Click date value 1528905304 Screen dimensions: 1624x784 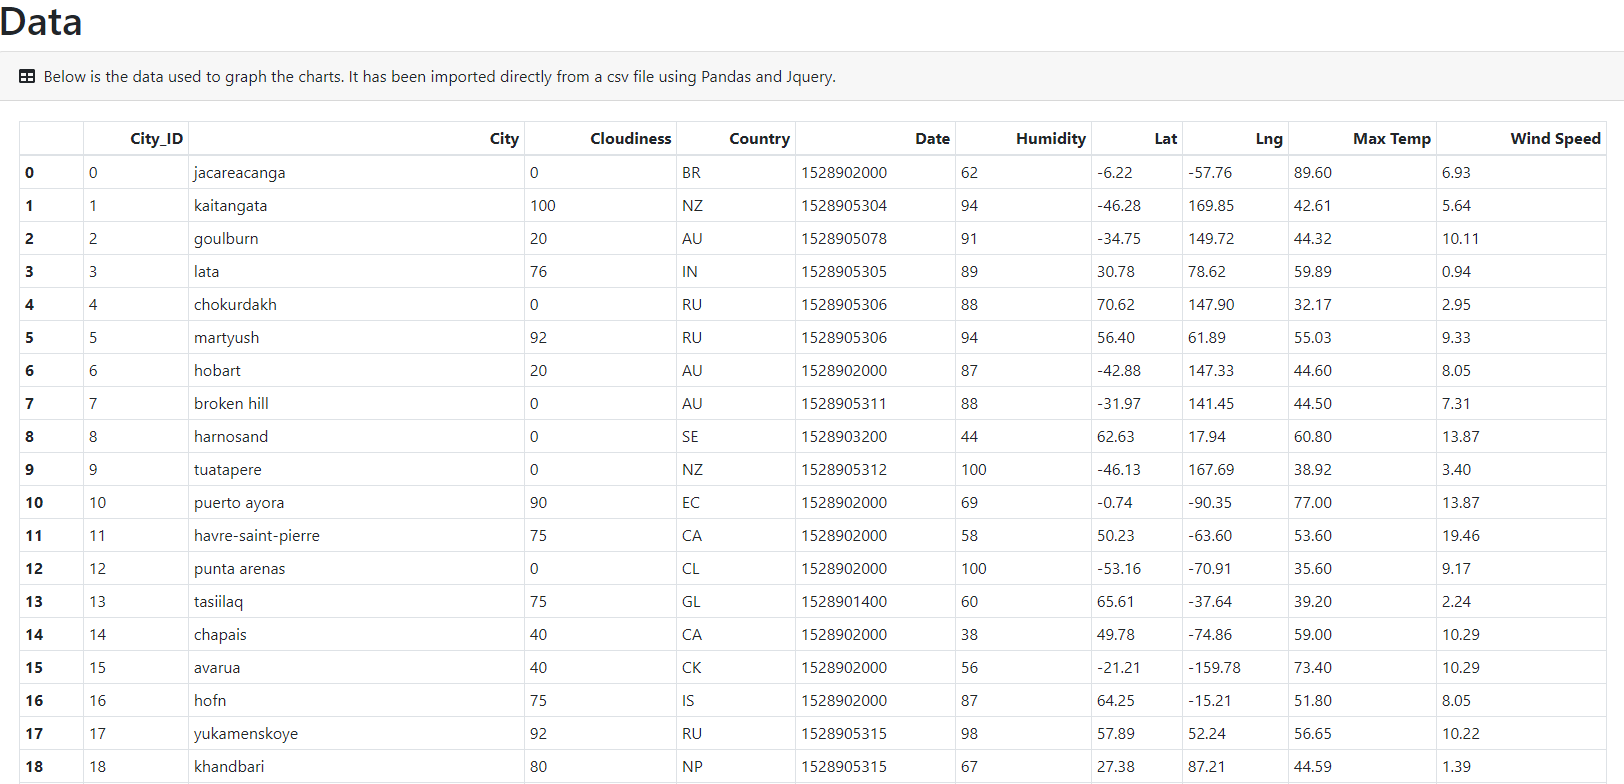tap(844, 205)
